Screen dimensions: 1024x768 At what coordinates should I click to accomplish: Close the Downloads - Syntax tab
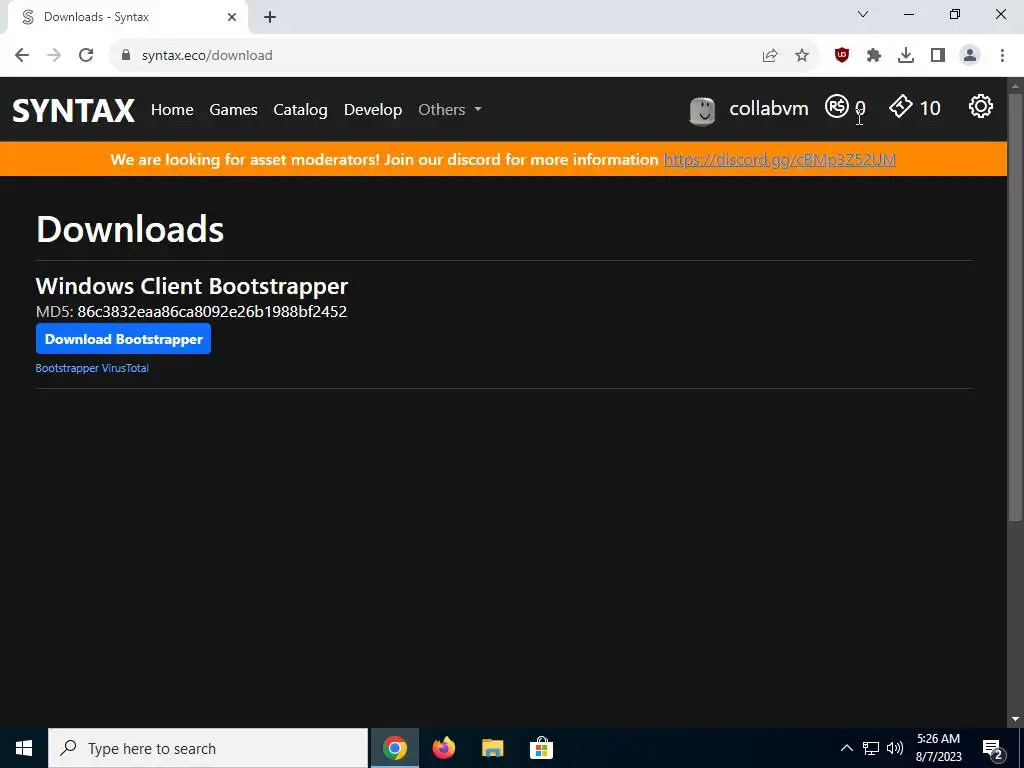232,17
